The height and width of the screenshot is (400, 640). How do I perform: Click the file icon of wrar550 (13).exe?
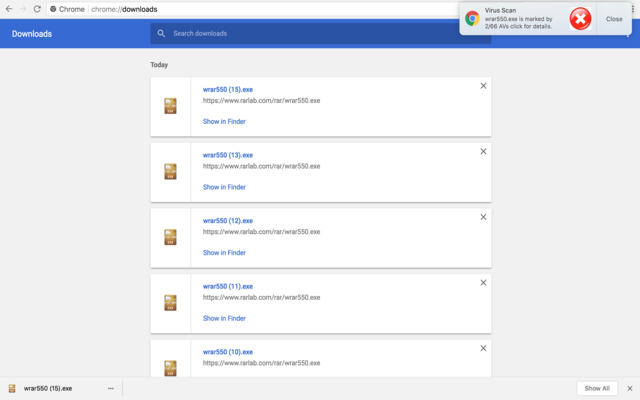coord(170,171)
